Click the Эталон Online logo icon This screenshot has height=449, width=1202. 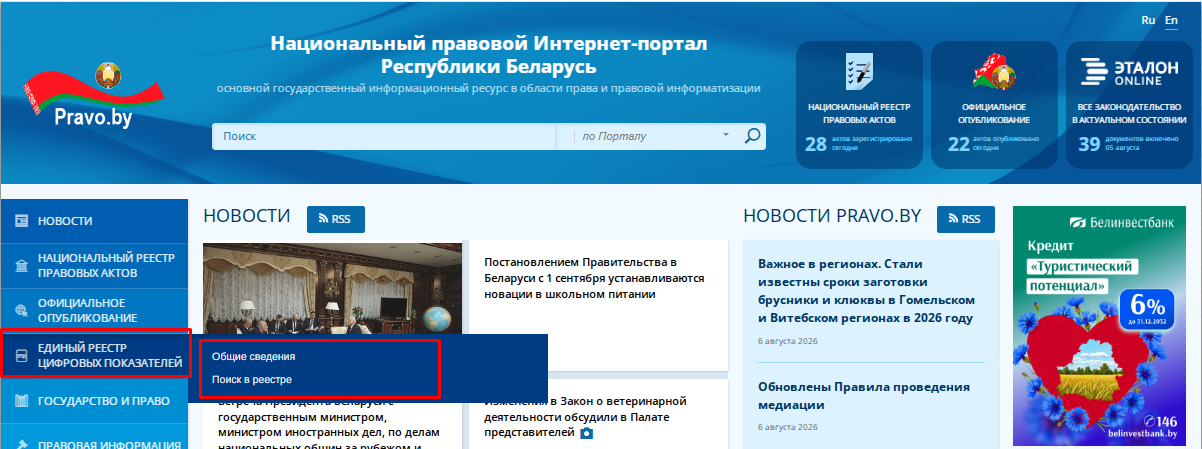coord(1129,73)
